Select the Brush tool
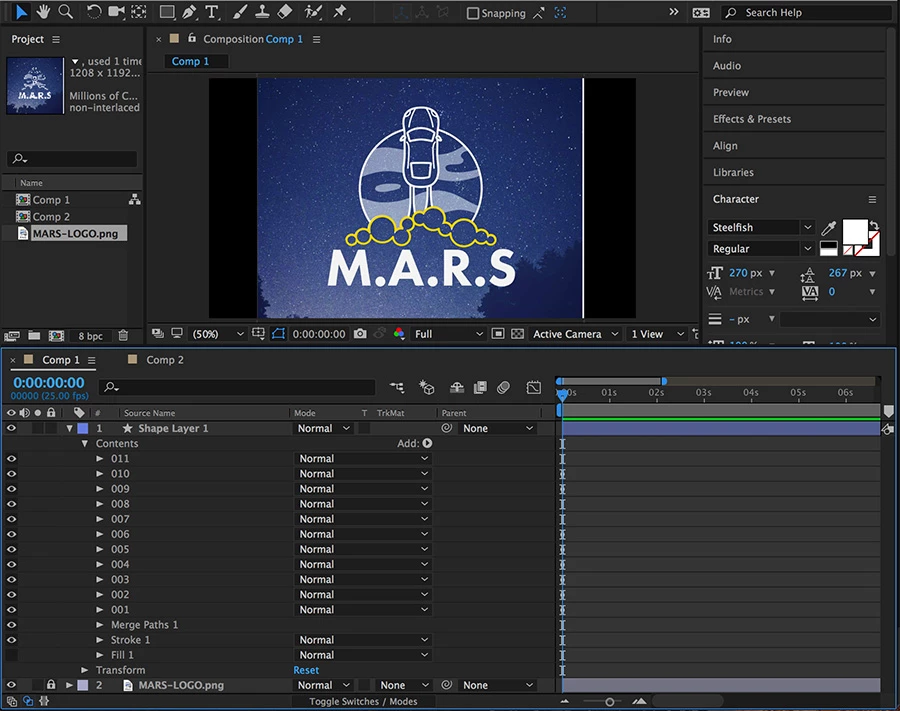This screenshot has width=900, height=711. pyautogui.click(x=240, y=11)
